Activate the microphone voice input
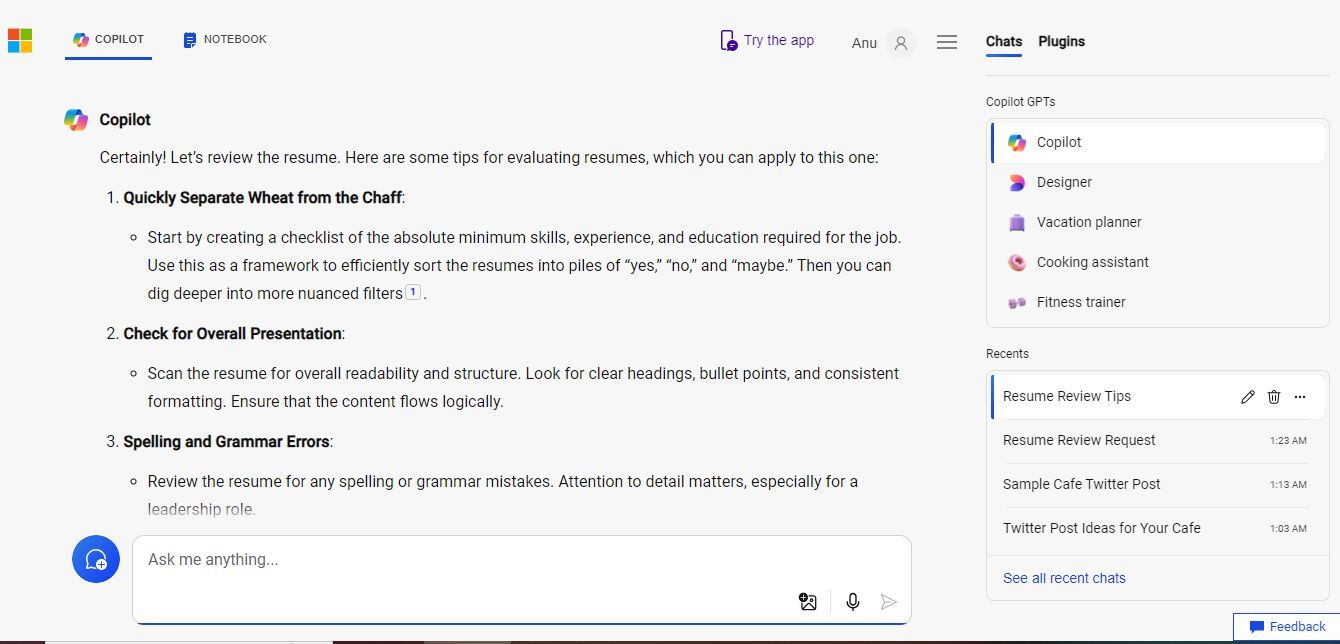Image resolution: width=1340 pixels, height=644 pixels. coord(853,601)
